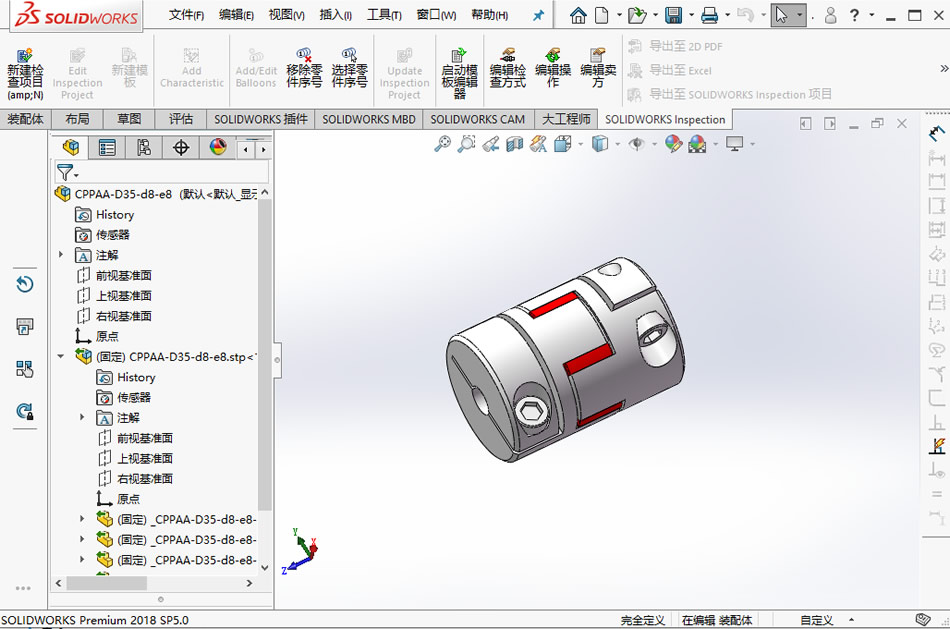
Task: Open the 文件(F) menu
Action: point(186,15)
